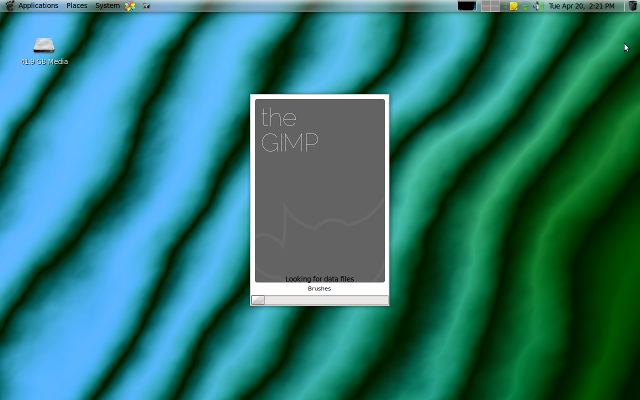
Task: Click the GIMP loading progress bar
Action: tap(320, 300)
